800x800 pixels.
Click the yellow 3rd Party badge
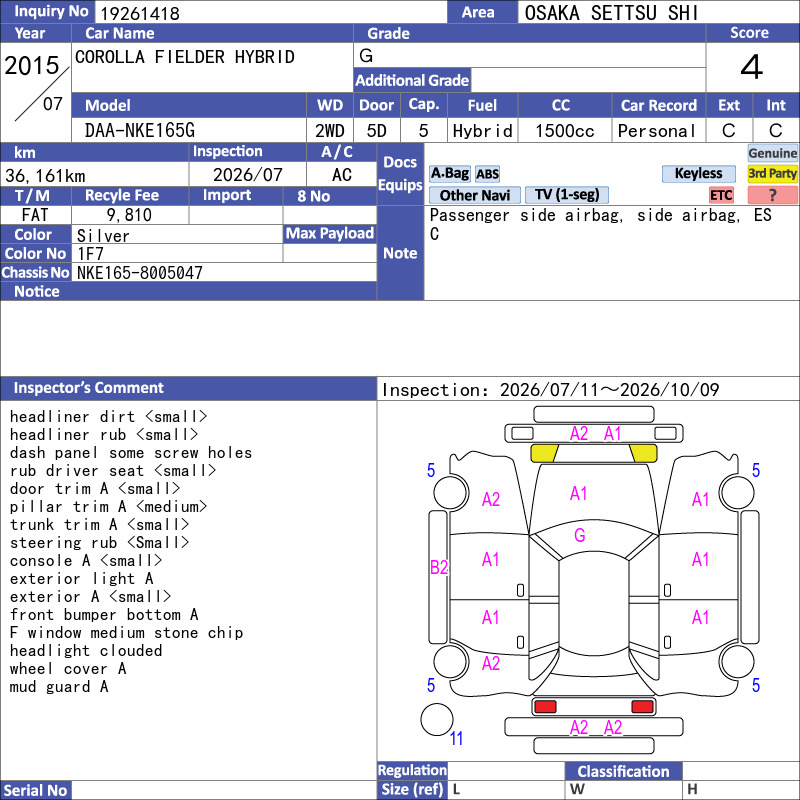tap(772, 173)
